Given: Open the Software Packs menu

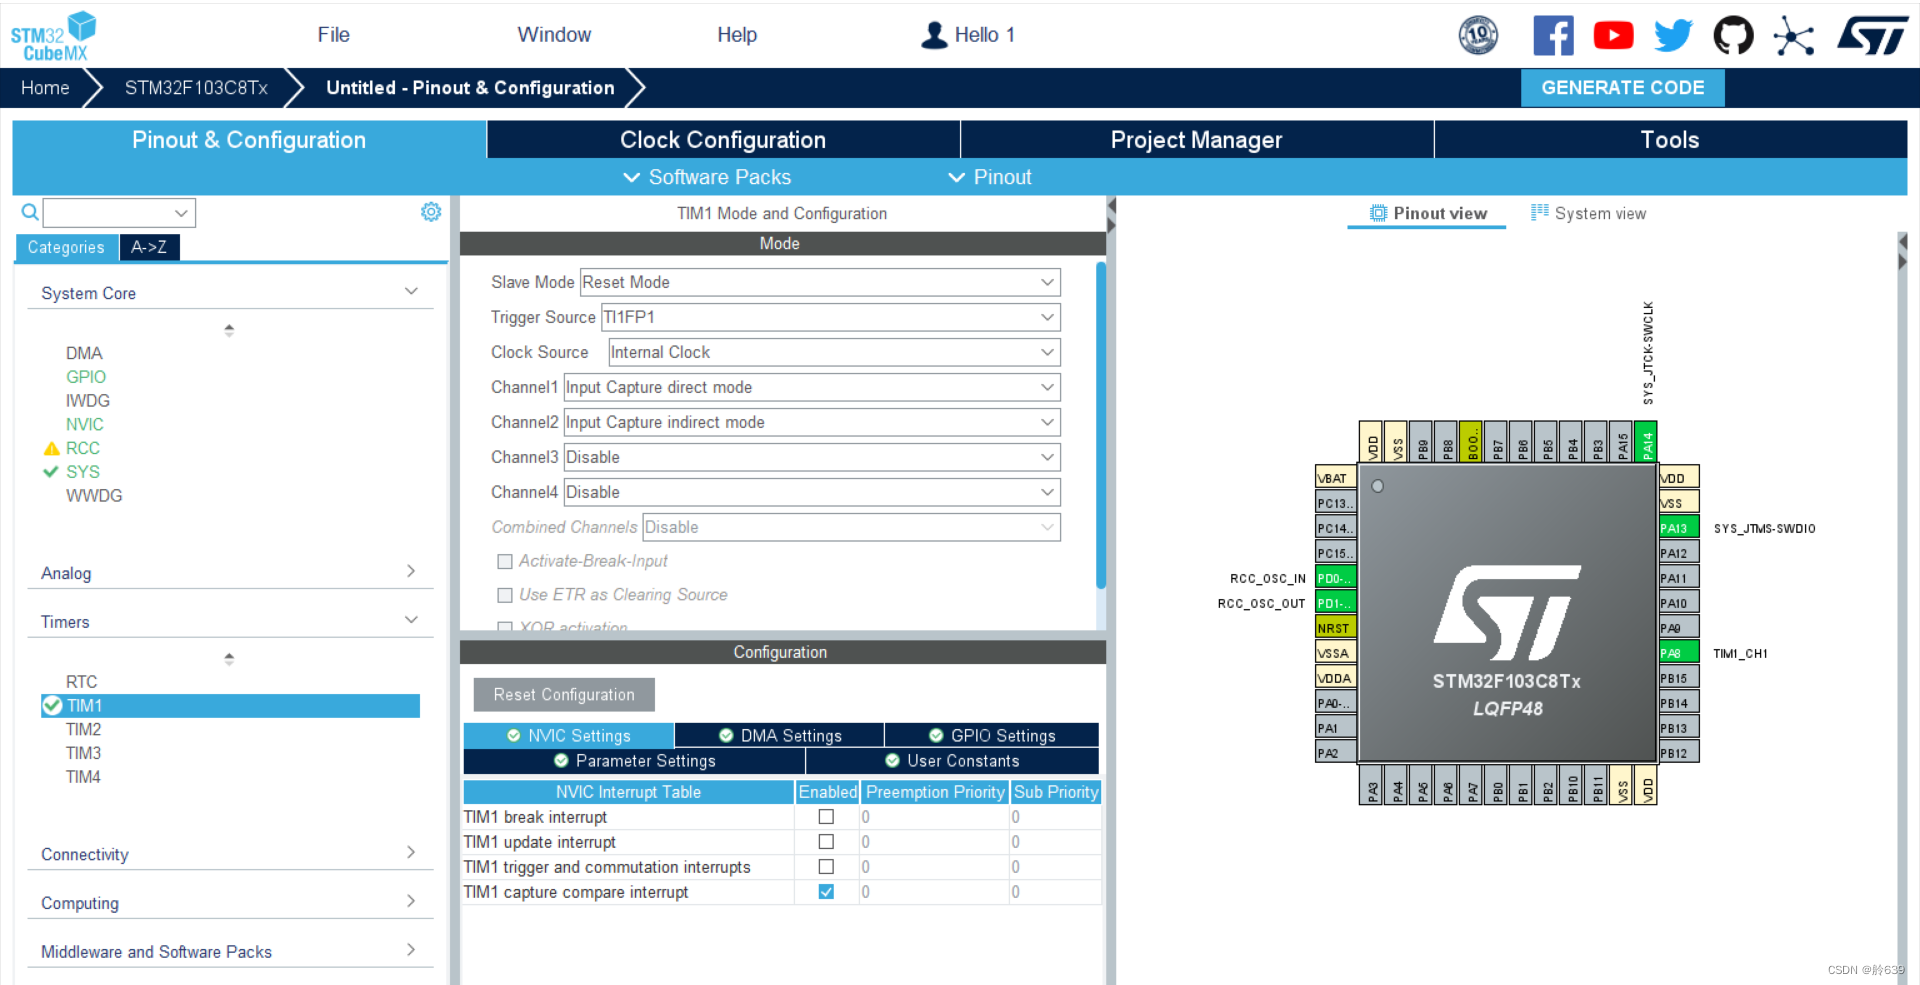Looking at the screenshot, I should tap(708, 177).
